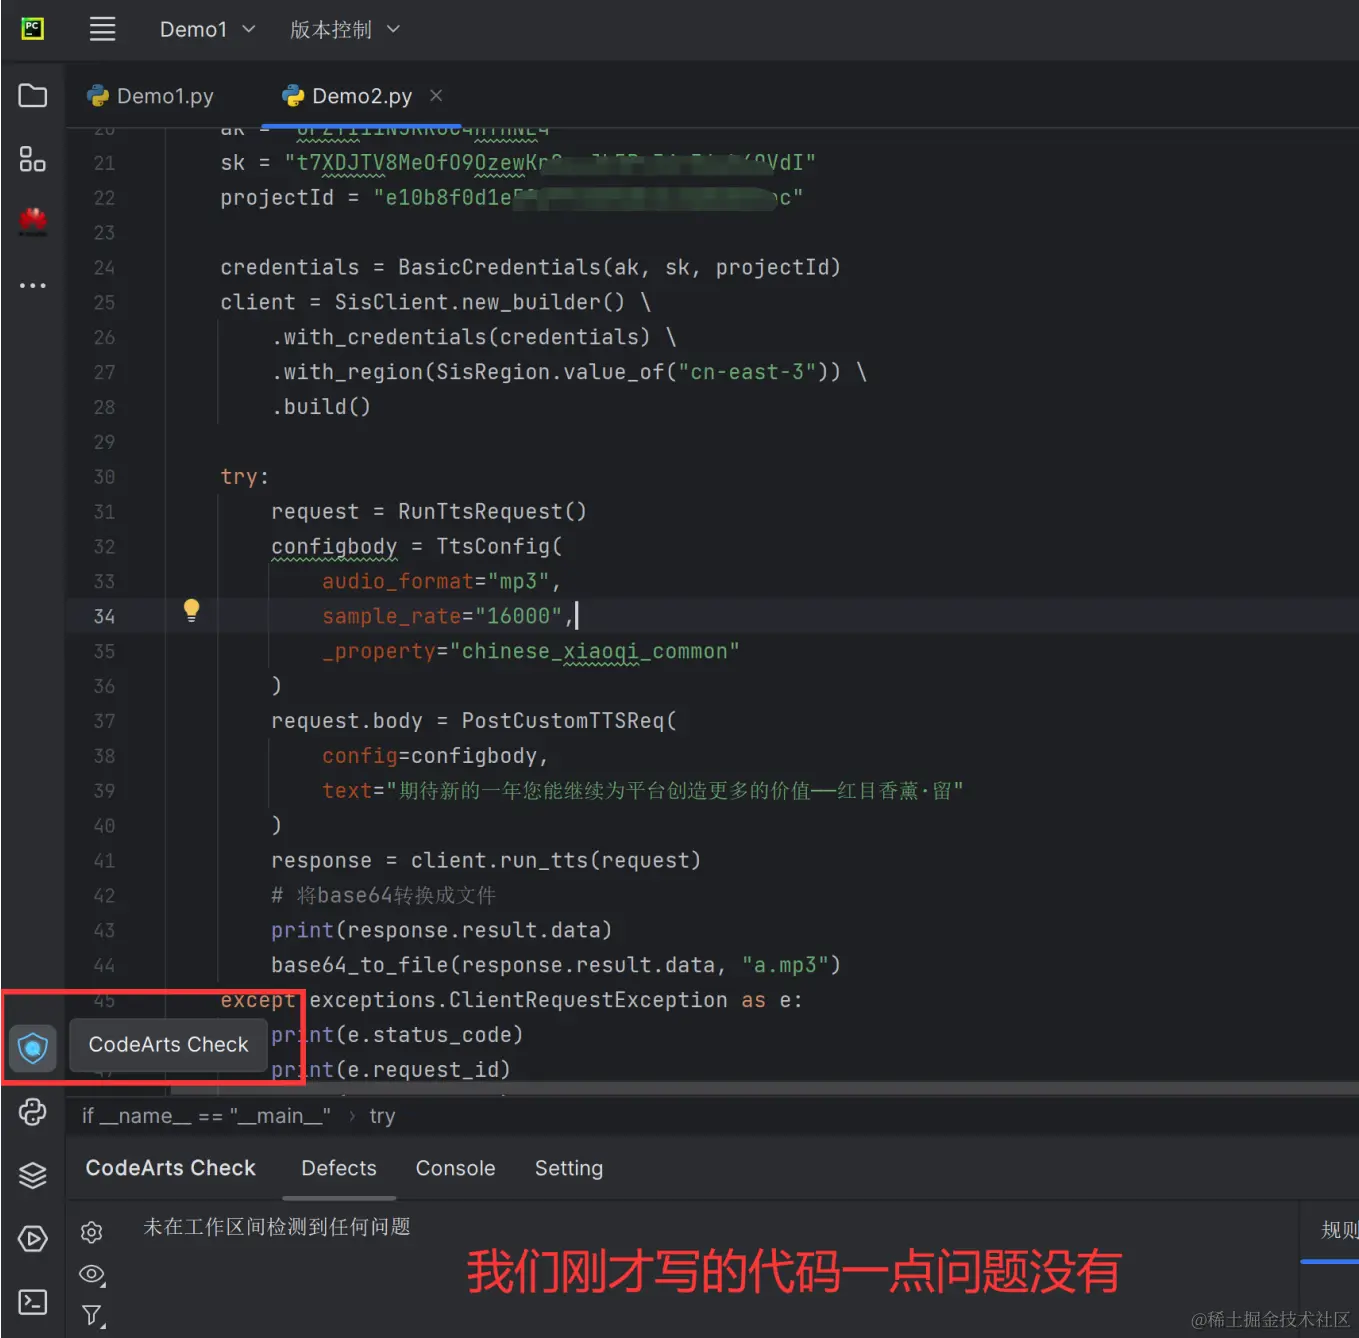Click the sample_rate="16000" code text
Screen dimensions: 1359x1338
coord(442,616)
